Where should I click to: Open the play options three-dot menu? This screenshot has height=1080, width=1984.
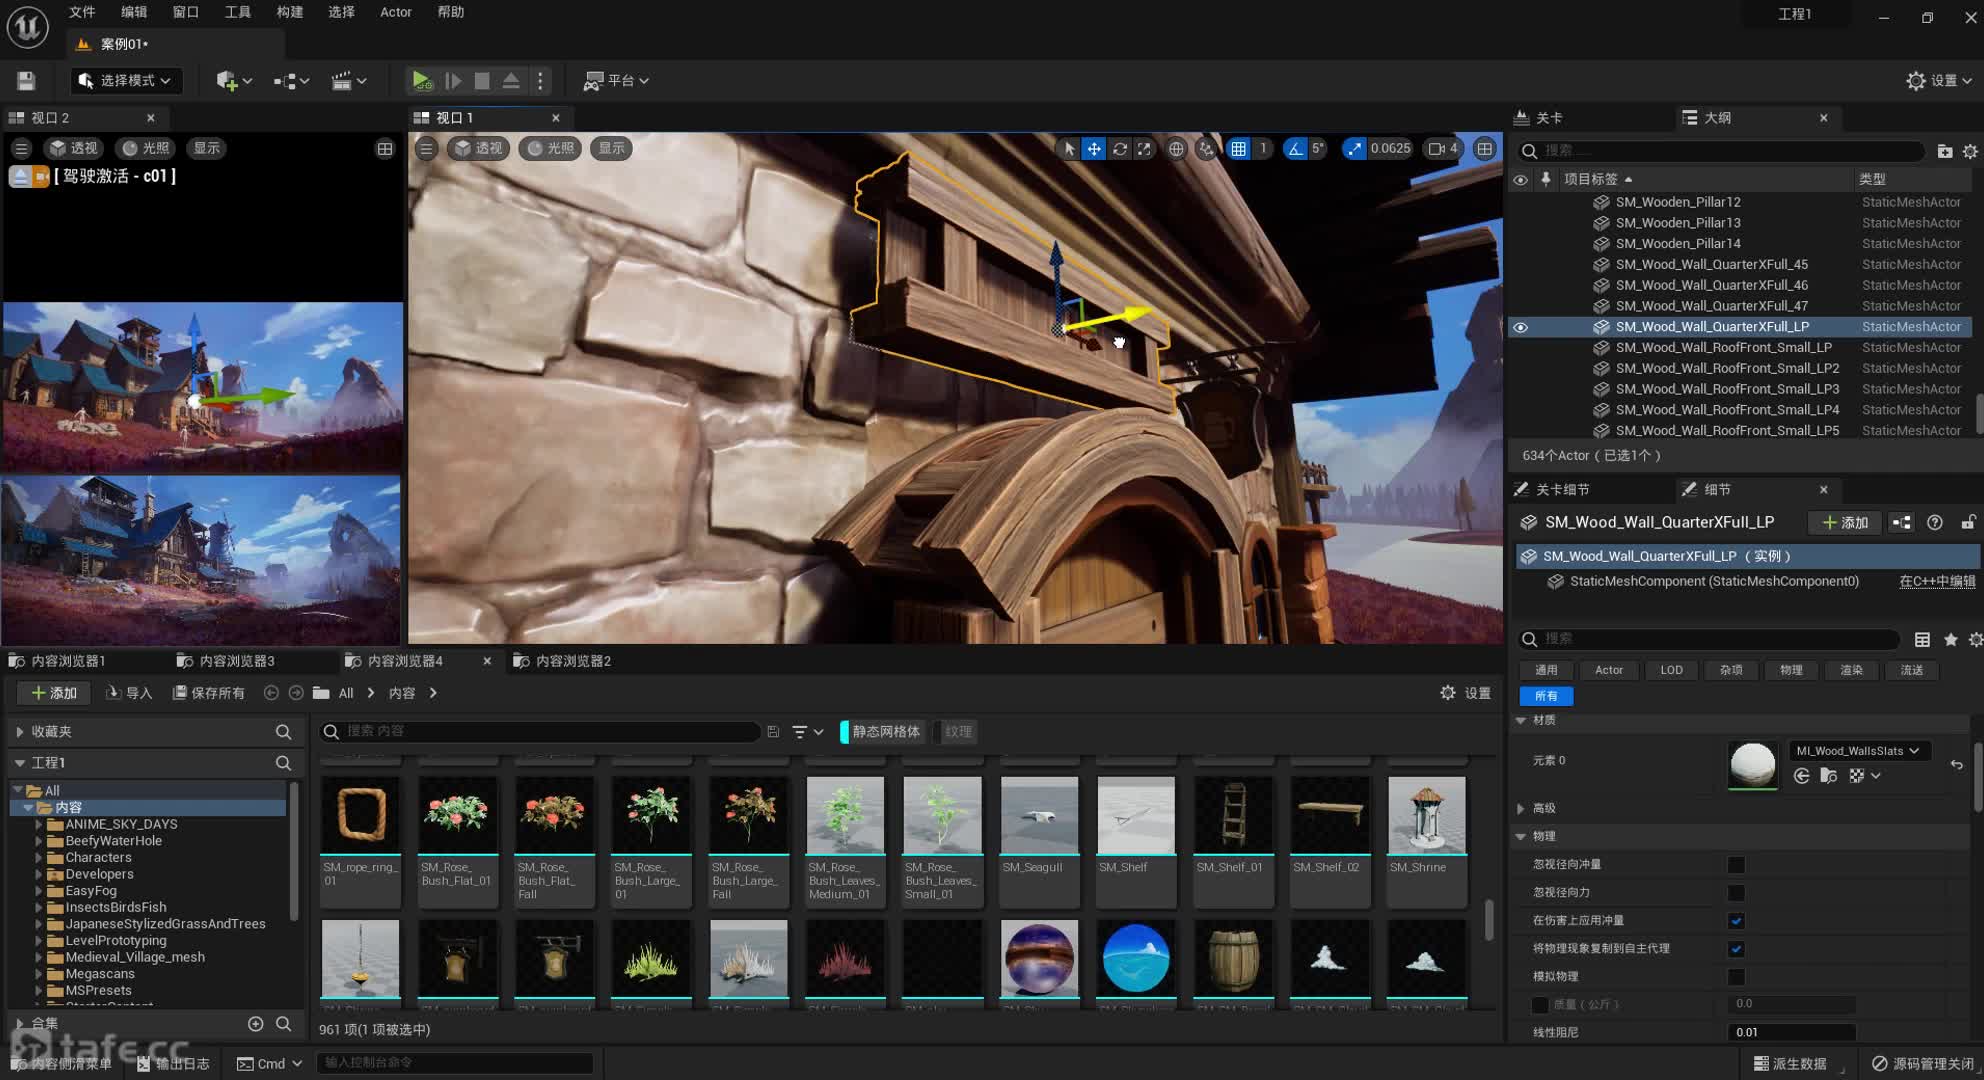click(x=540, y=81)
